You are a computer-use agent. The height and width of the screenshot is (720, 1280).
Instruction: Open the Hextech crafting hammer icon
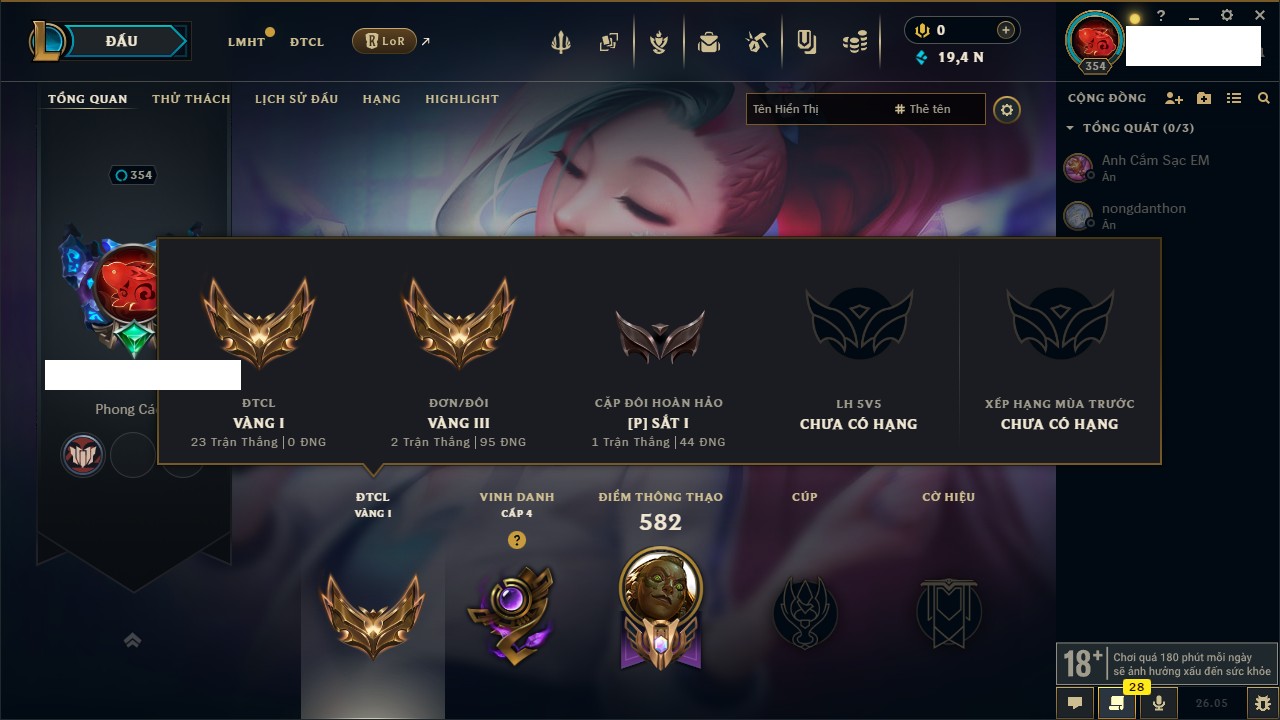[x=757, y=42]
